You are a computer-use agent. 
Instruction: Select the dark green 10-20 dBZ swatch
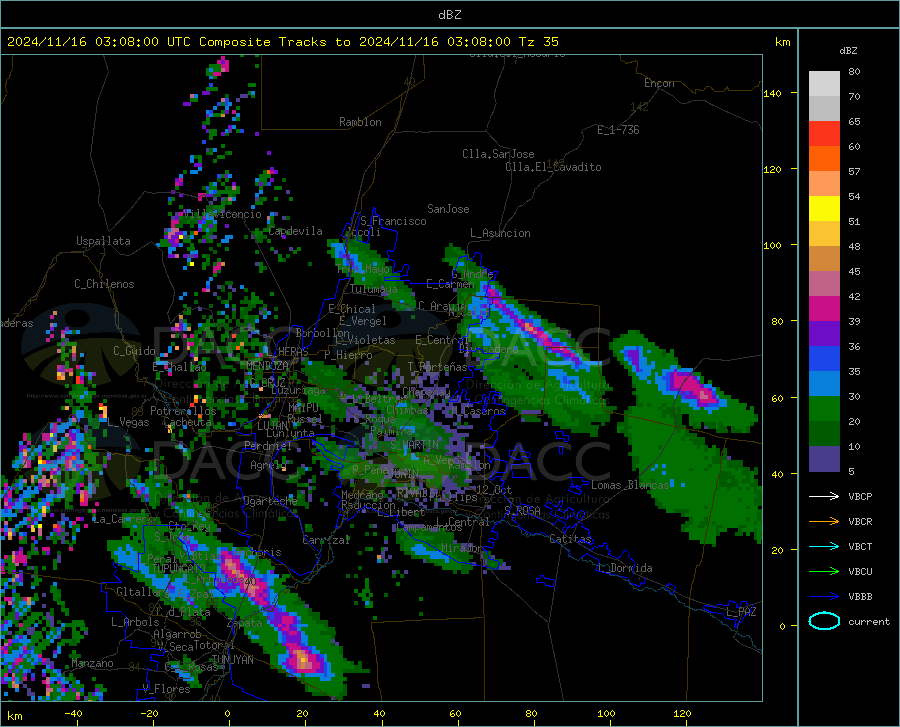click(824, 434)
